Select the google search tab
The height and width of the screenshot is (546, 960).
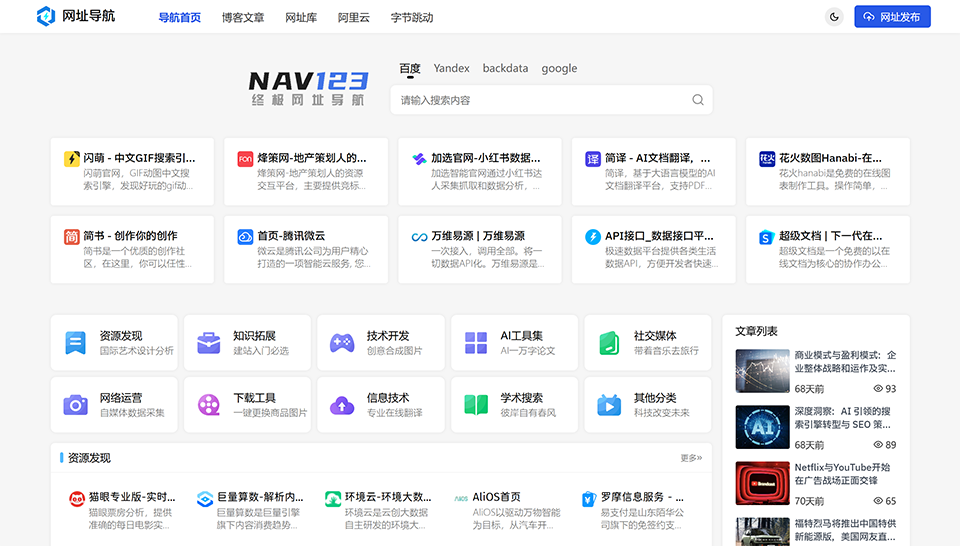click(559, 69)
